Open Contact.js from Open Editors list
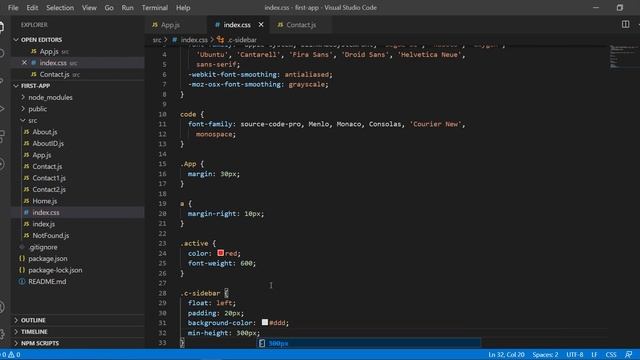Screen dimensions: 640x360 pyautogui.click(x=54, y=74)
